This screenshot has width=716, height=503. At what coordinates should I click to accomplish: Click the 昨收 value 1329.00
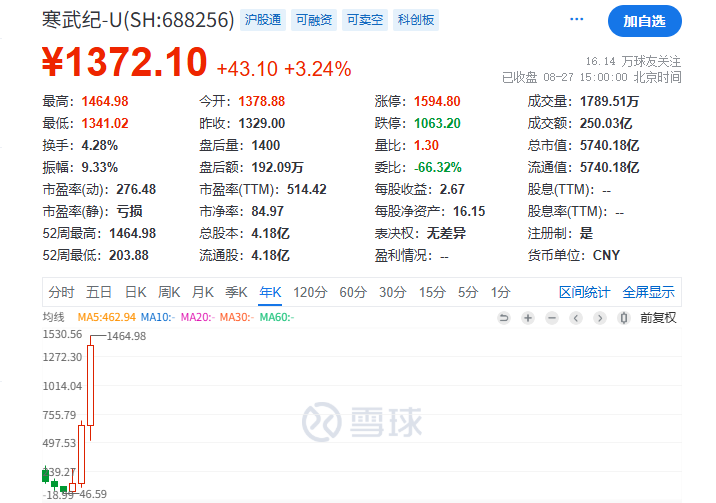pyautogui.click(x=262, y=123)
